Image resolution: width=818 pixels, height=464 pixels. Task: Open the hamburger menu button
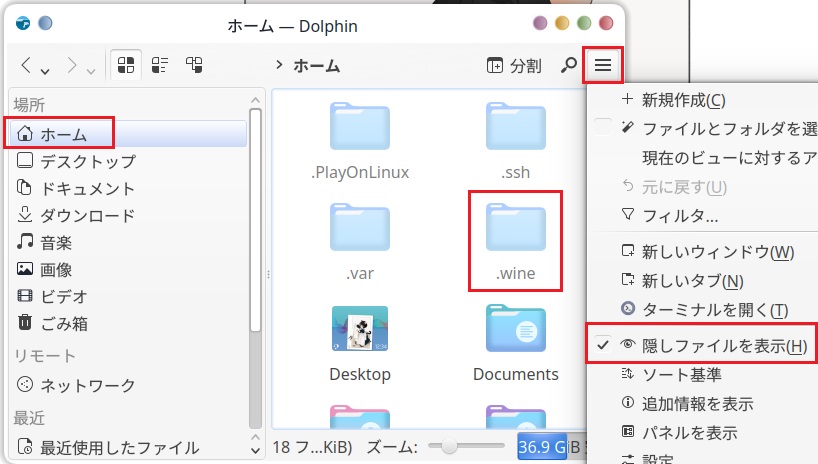click(602, 66)
